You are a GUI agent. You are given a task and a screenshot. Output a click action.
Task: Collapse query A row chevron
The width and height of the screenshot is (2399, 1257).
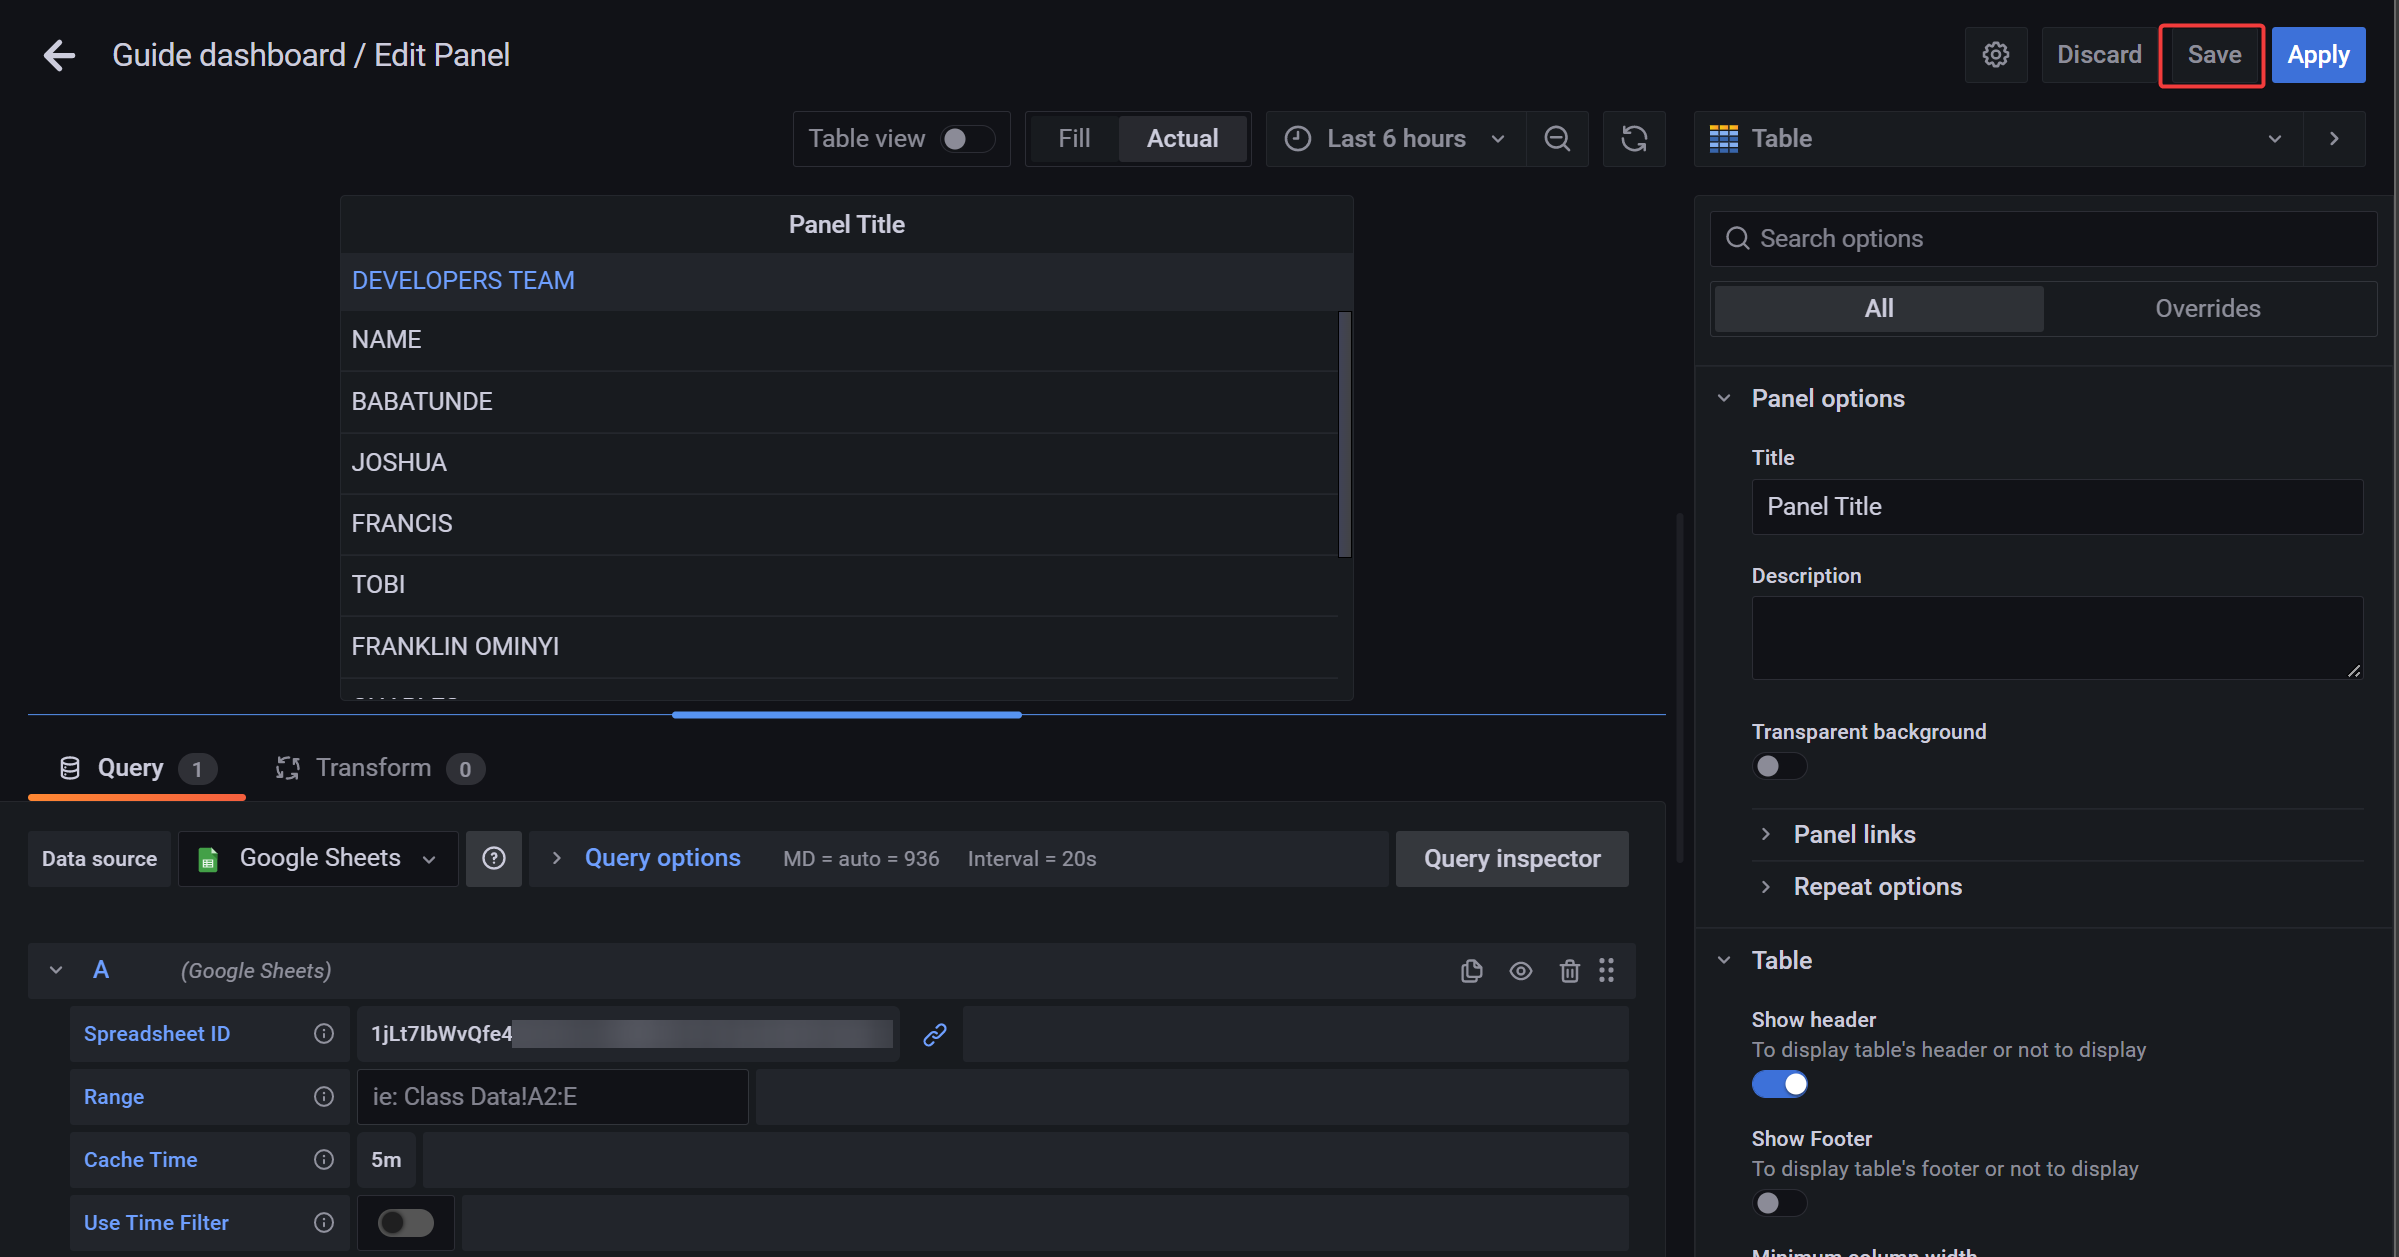[x=56, y=970]
